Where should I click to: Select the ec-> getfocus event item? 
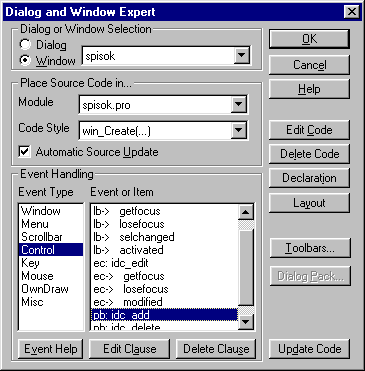[x=164, y=276]
